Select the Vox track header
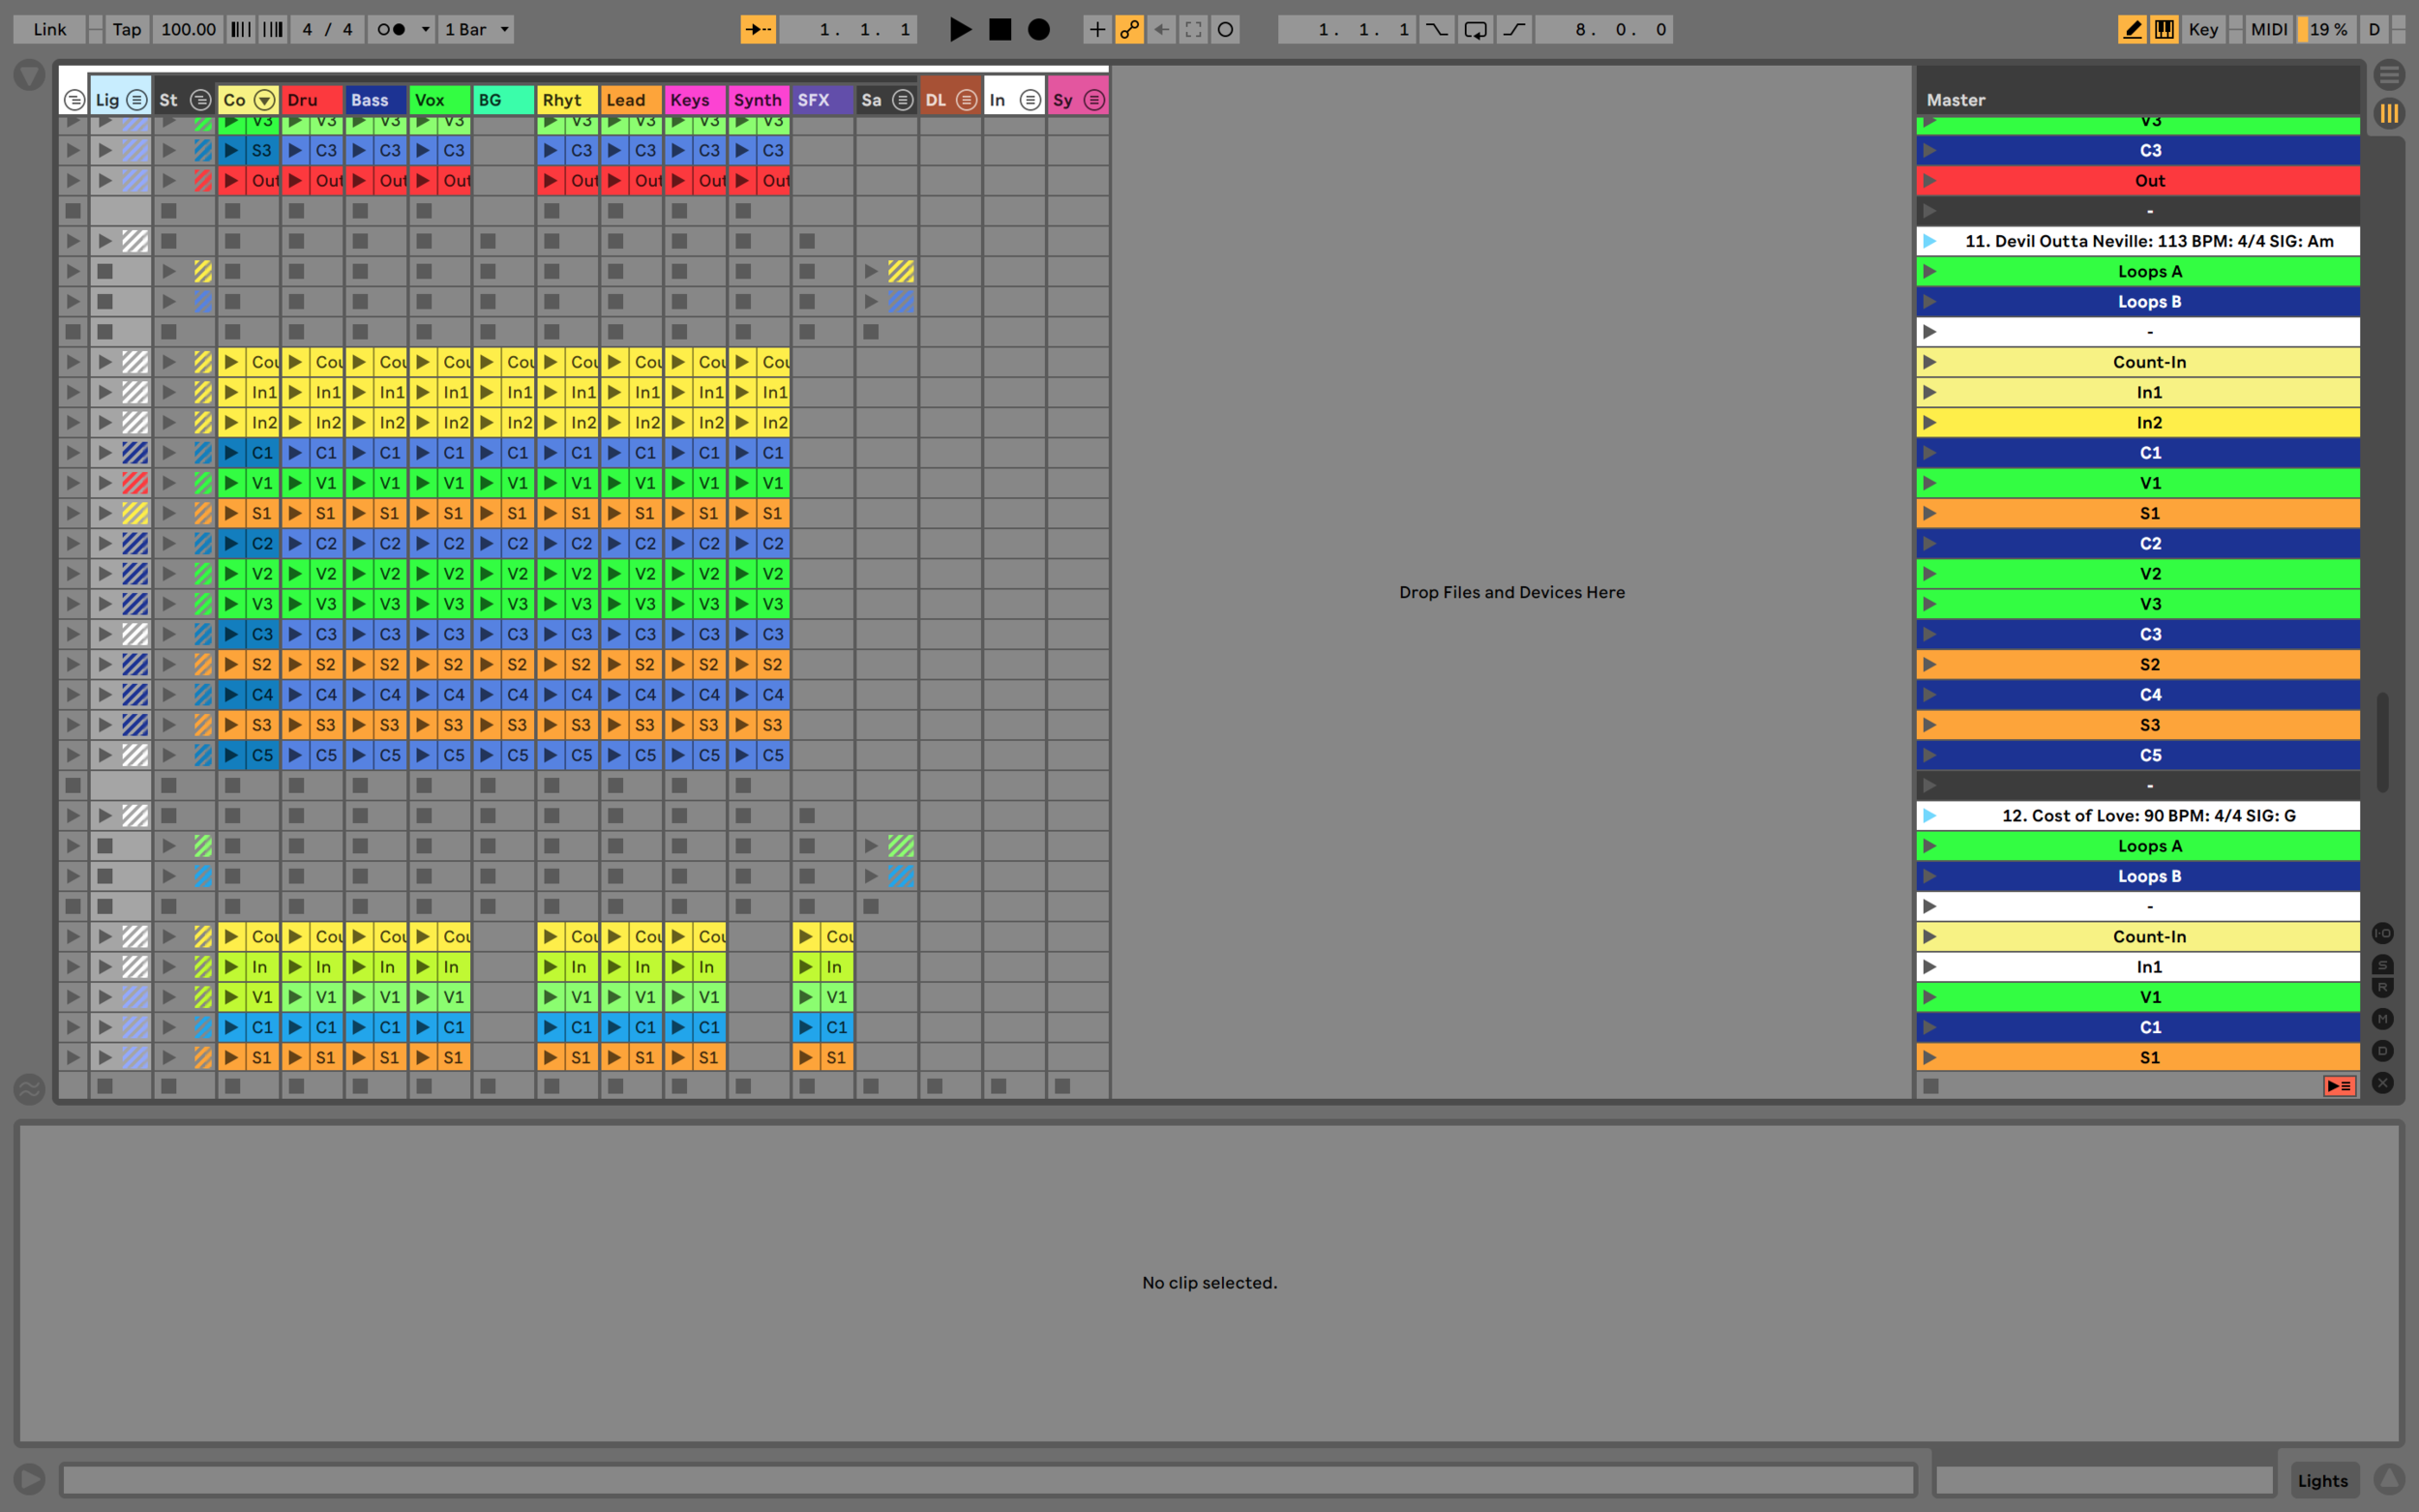The image size is (2419, 1512). coord(440,100)
